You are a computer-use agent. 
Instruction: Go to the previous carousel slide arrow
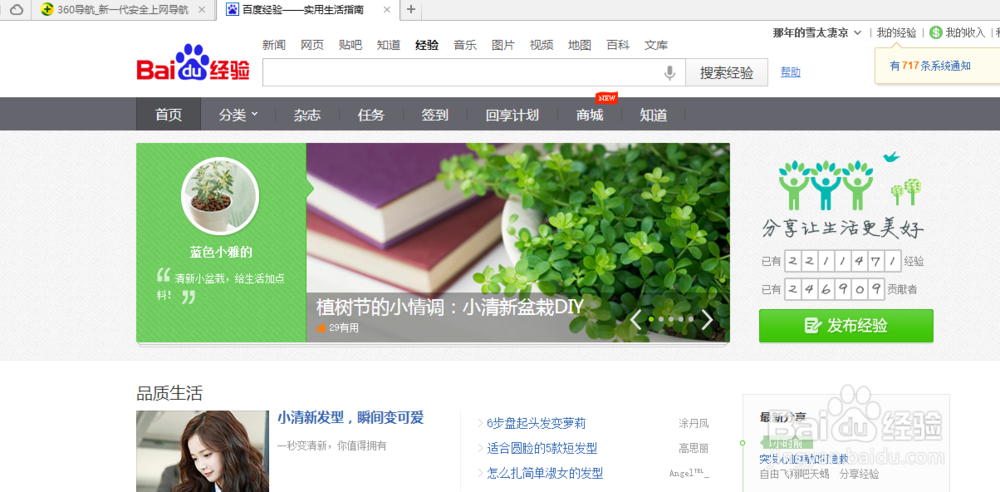635,319
